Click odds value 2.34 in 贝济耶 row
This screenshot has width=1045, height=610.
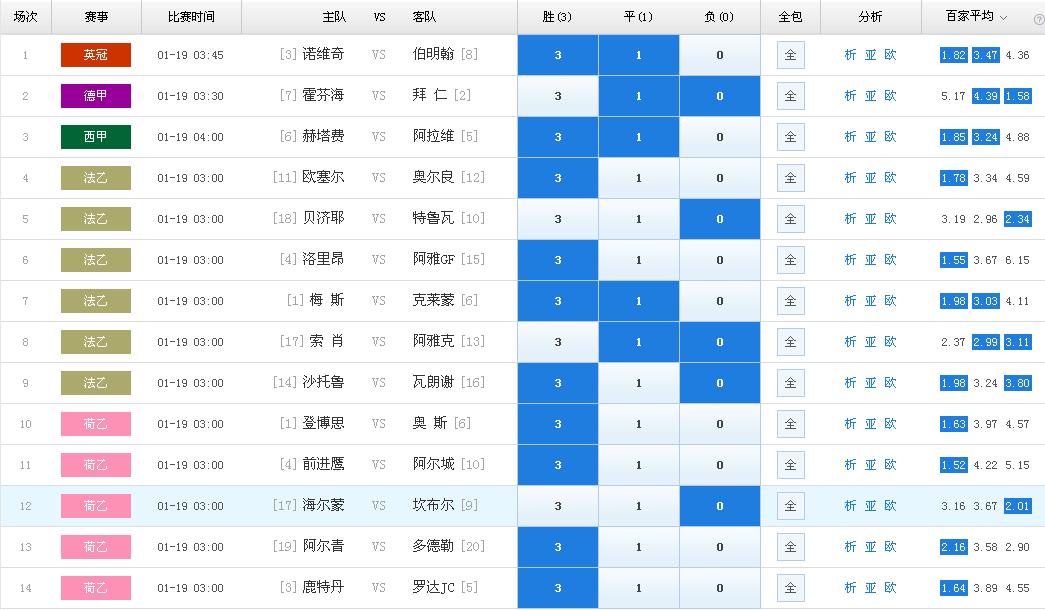pos(1018,219)
